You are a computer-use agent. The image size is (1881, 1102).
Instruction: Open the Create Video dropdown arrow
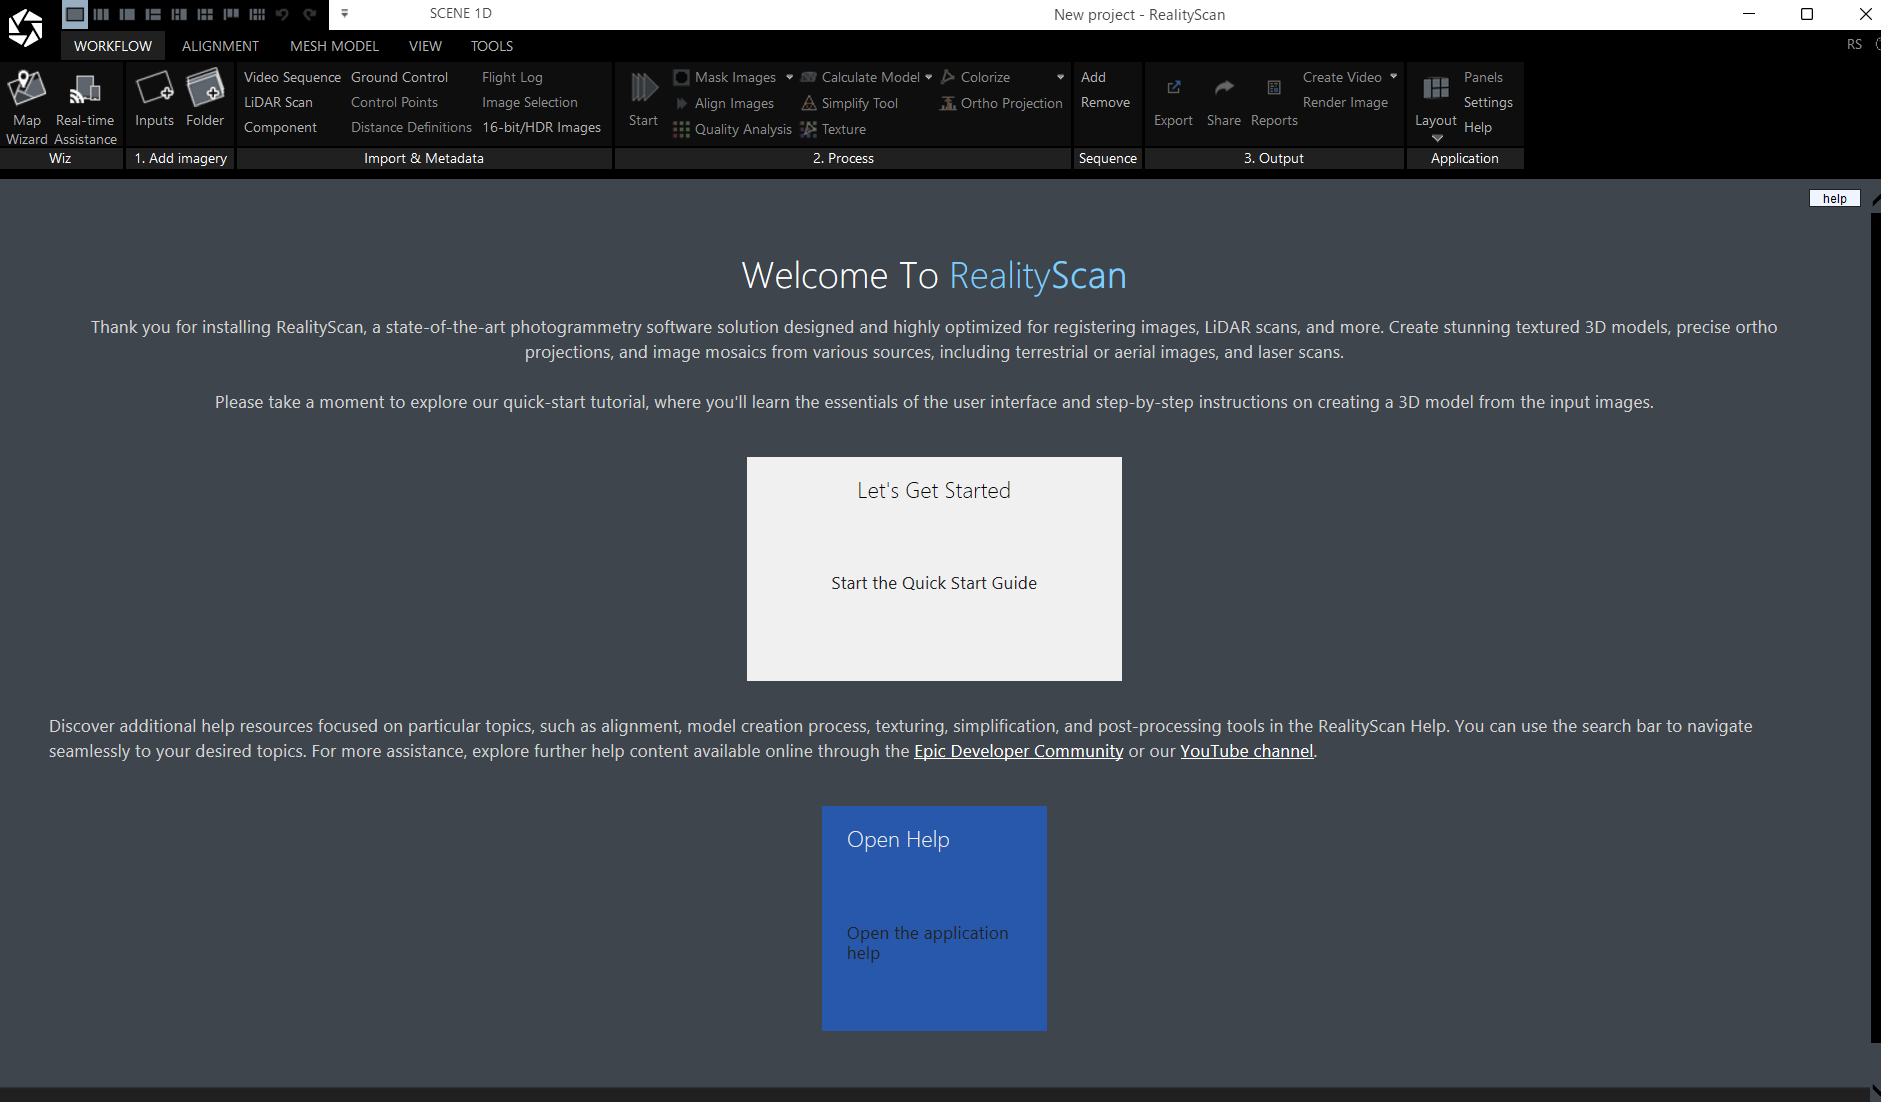[1393, 77]
